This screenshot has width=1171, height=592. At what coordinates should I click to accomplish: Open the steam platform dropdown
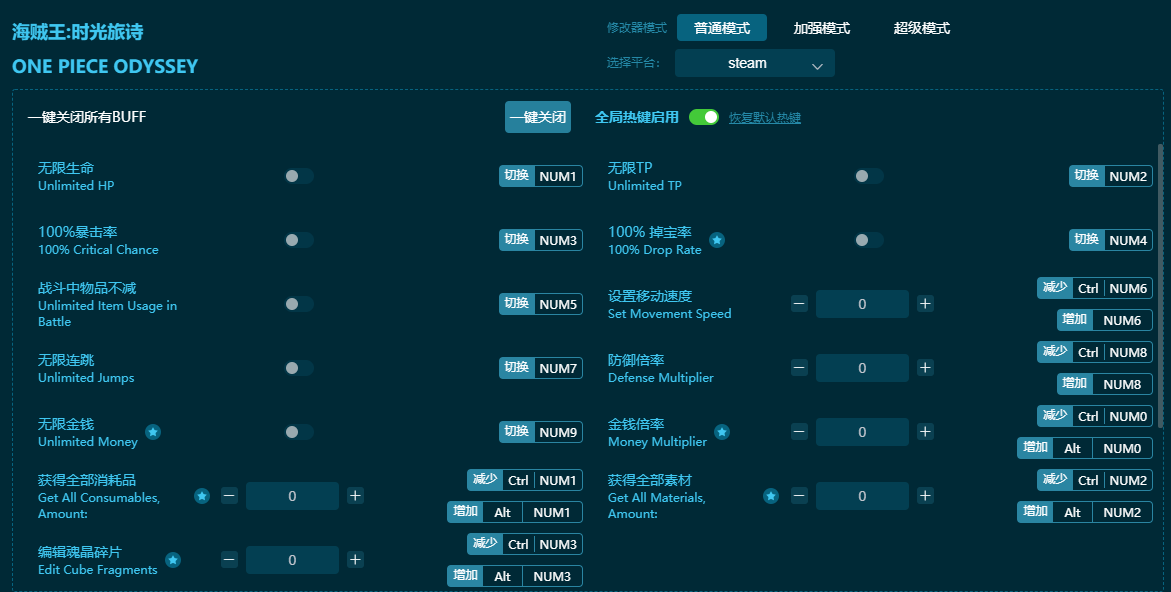(754, 63)
